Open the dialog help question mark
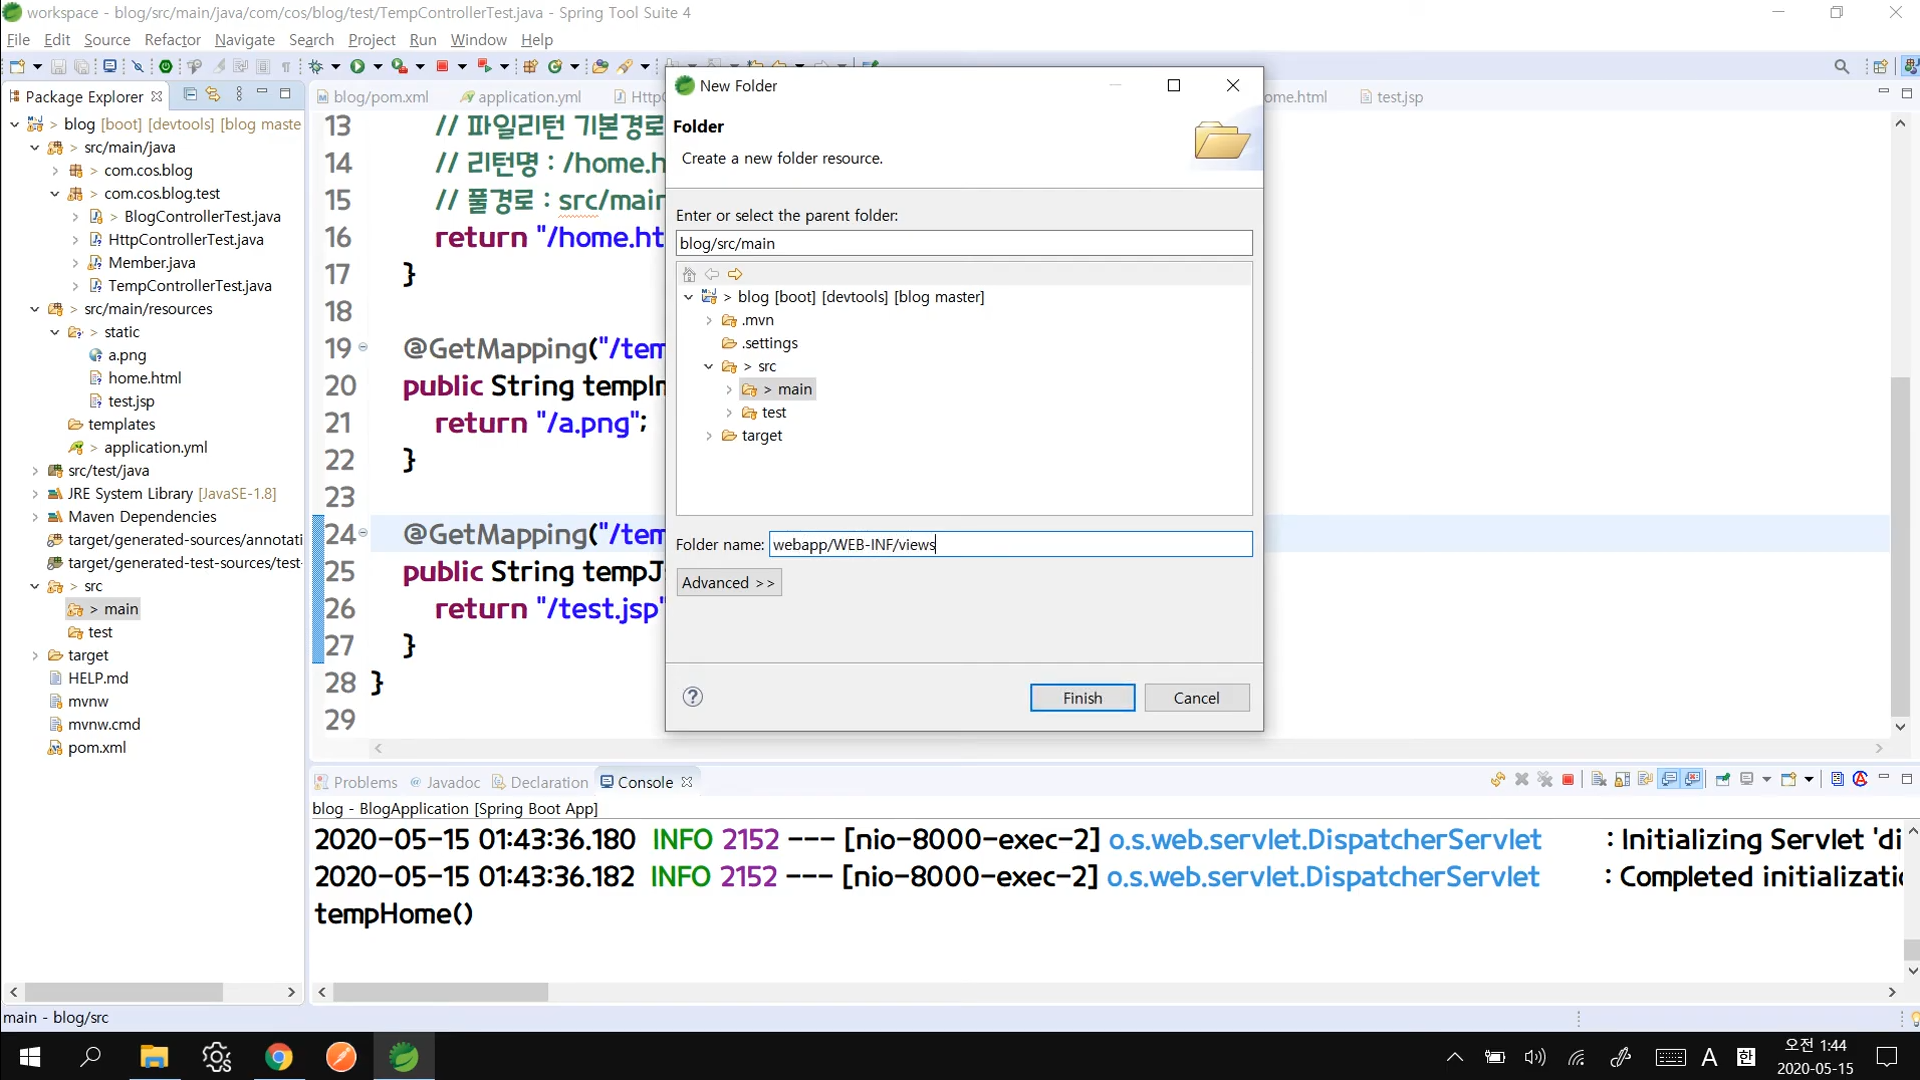The width and height of the screenshot is (1920, 1080). click(693, 697)
